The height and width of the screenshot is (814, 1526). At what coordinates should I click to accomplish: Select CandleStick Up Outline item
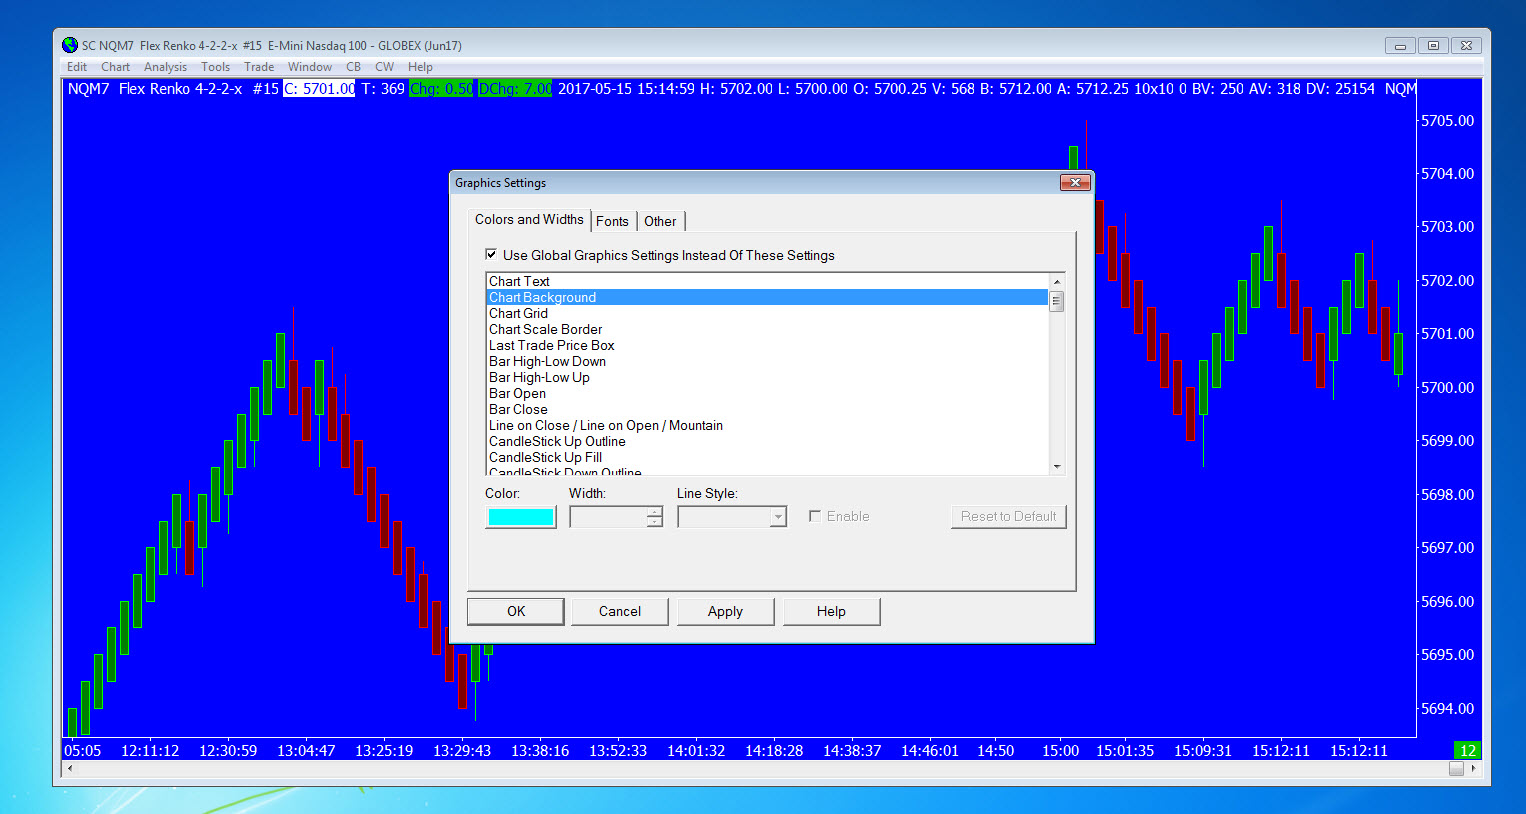[767, 441]
